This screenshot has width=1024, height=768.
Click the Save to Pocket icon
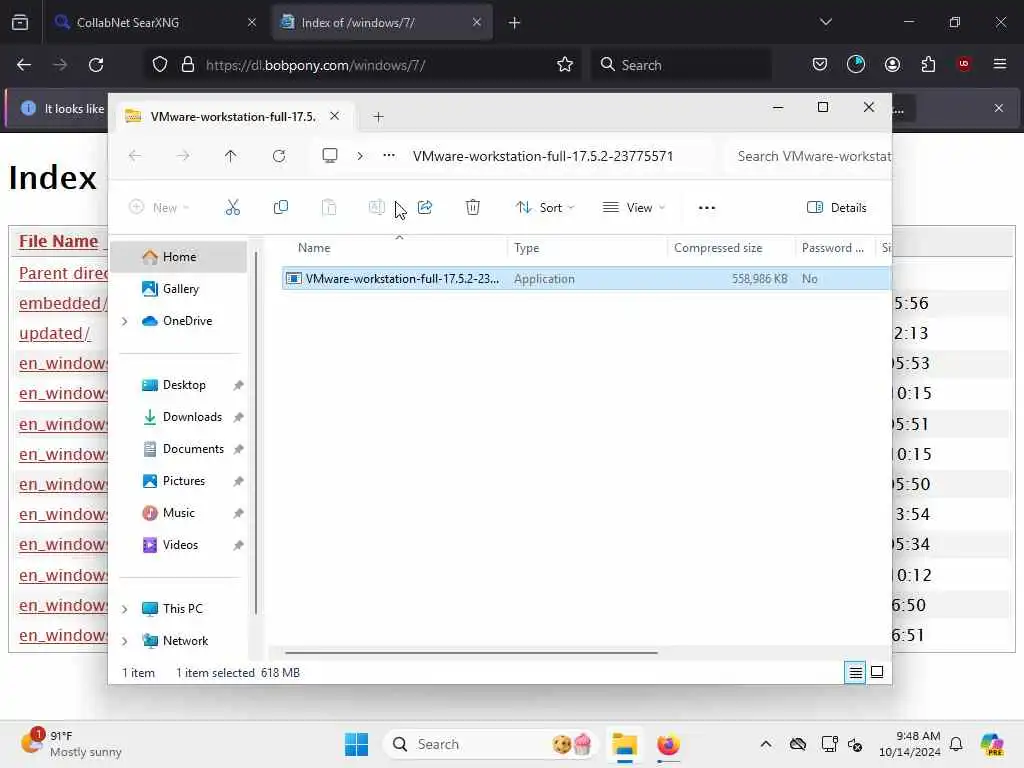pyautogui.click(x=820, y=64)
